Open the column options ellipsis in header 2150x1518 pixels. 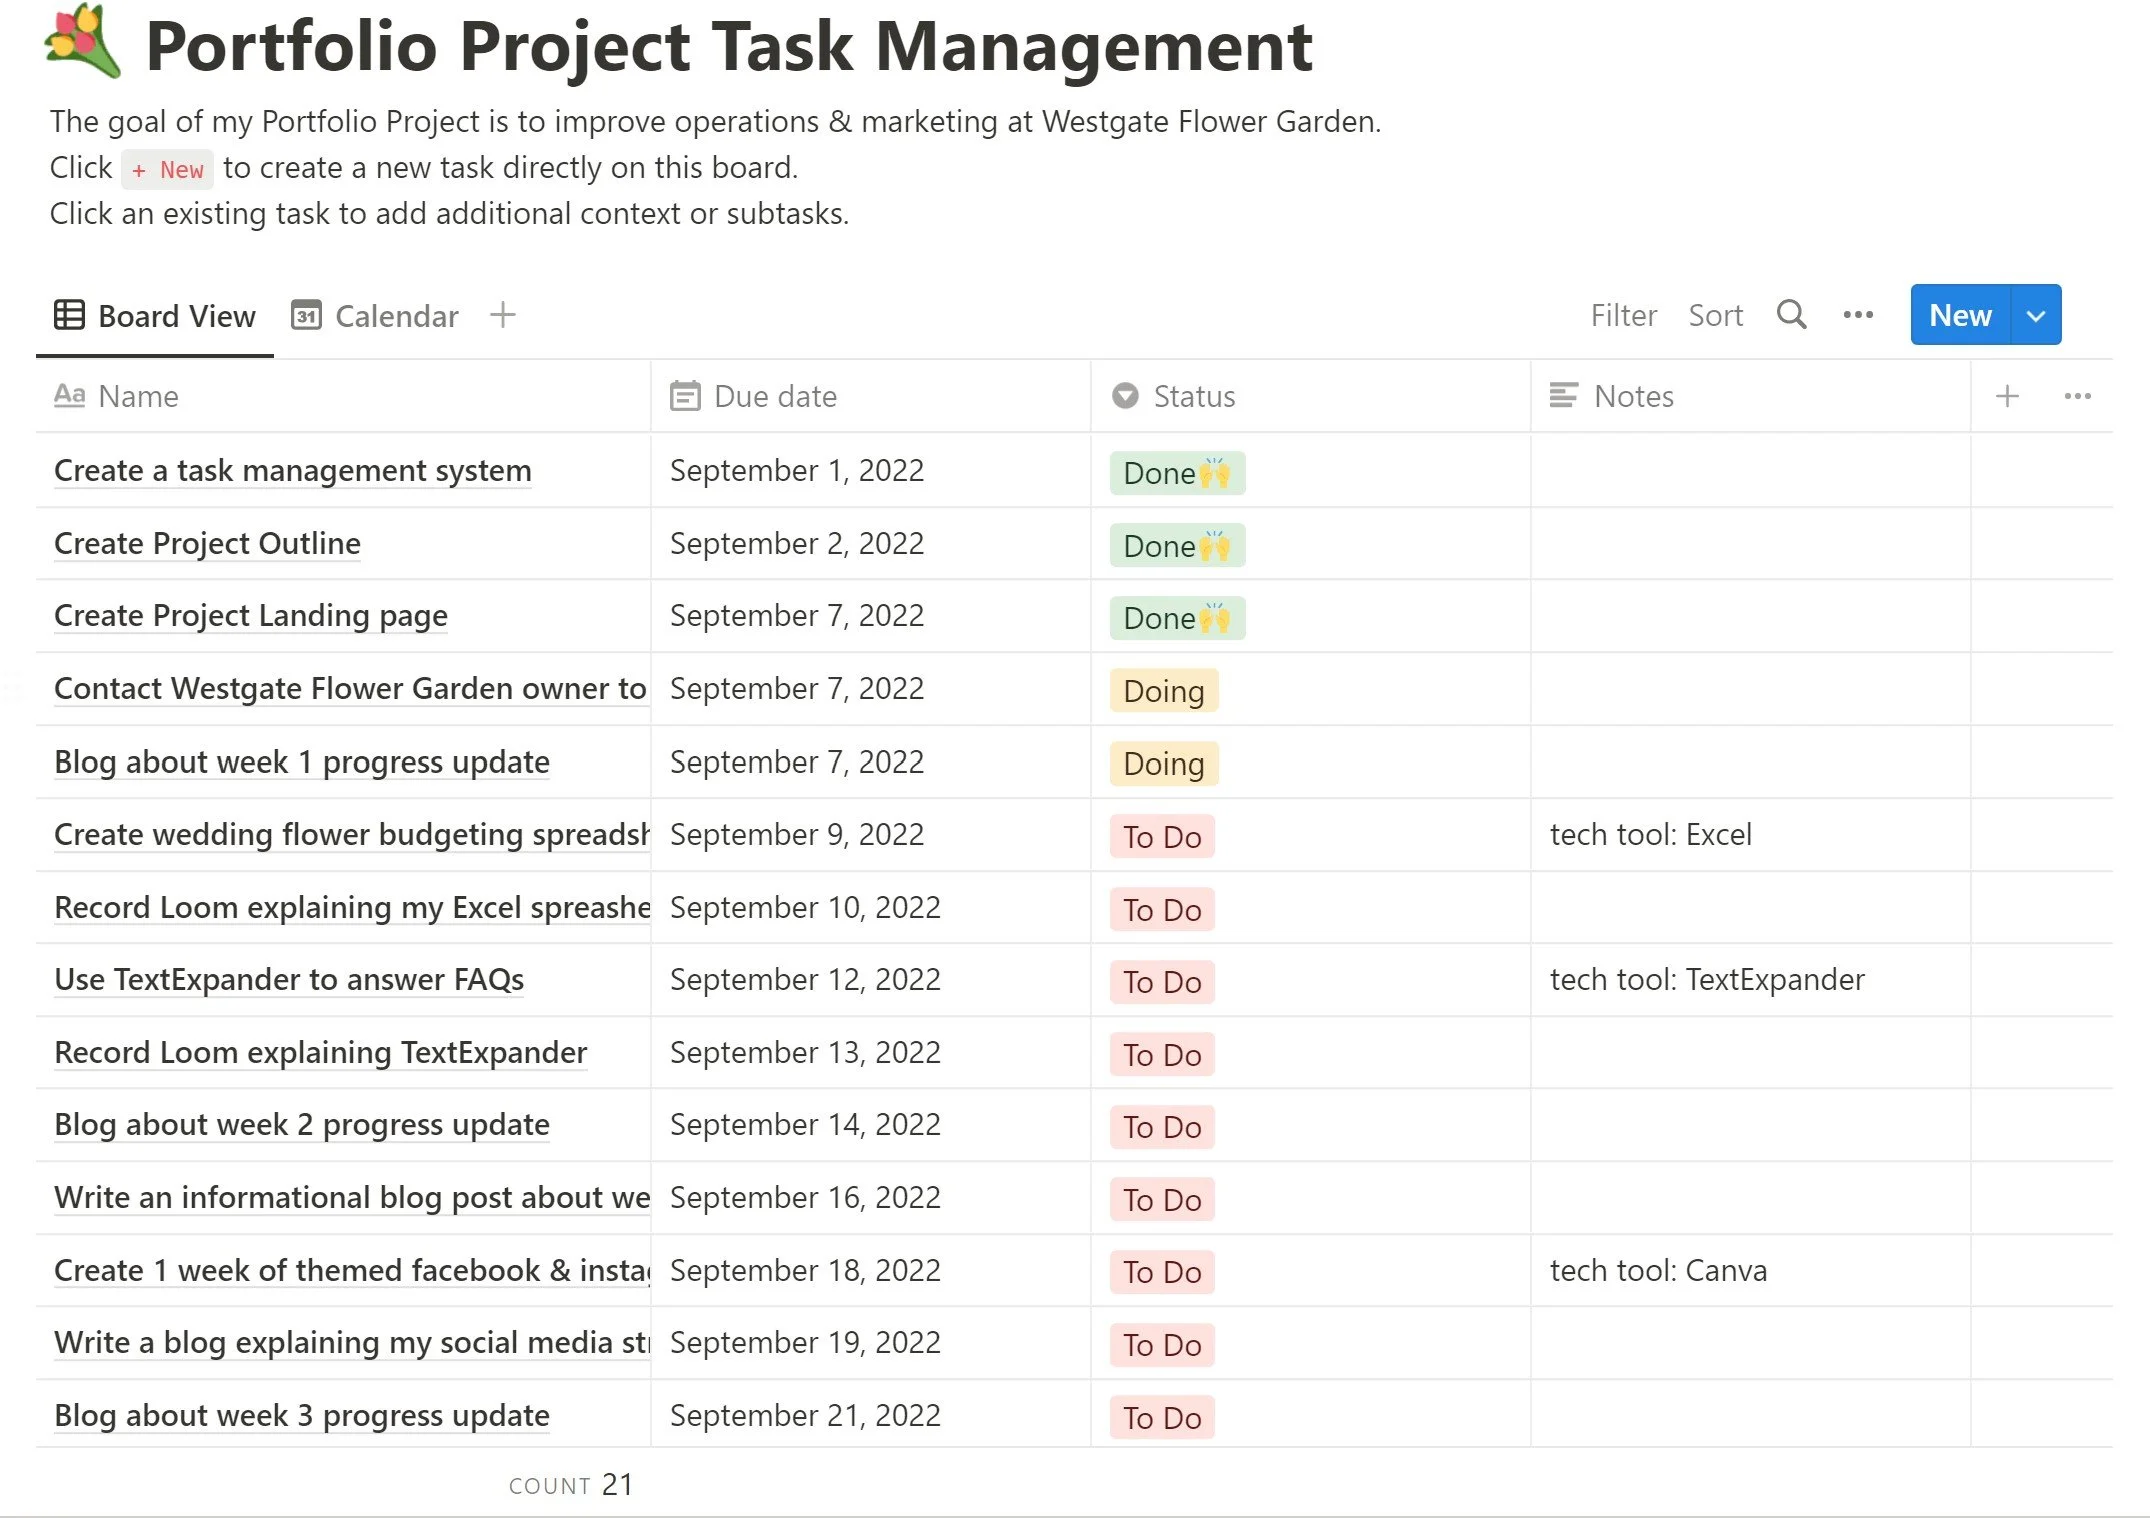coord(2078,396)
